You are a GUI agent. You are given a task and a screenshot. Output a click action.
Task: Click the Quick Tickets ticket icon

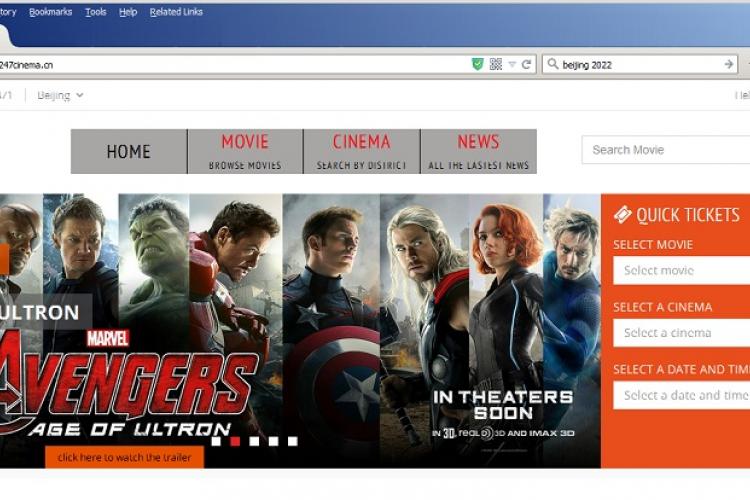(622, 215)
